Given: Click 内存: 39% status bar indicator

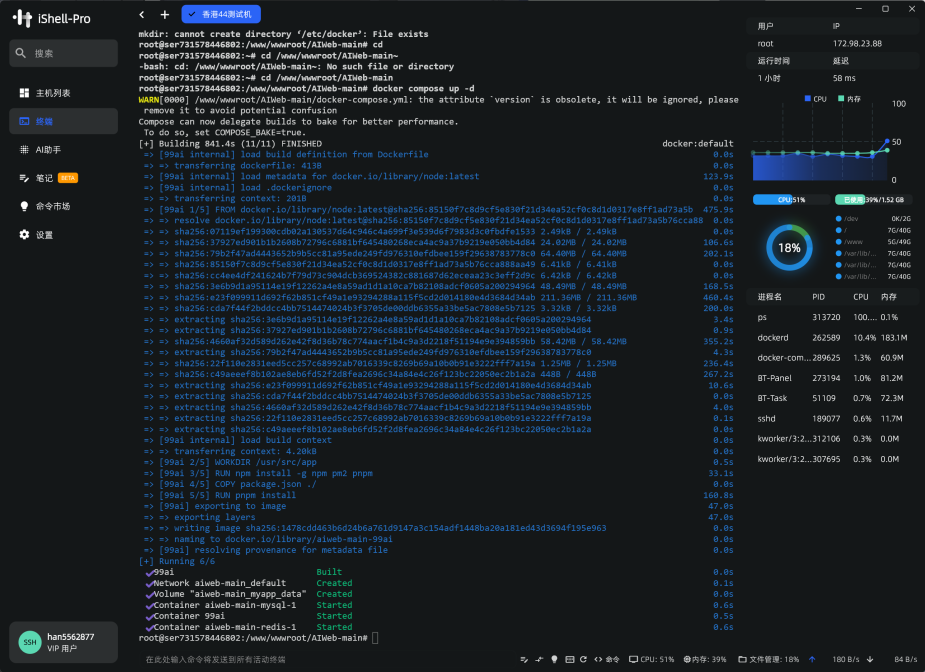Looking at the screenshot, I should (x=705, y=659).
